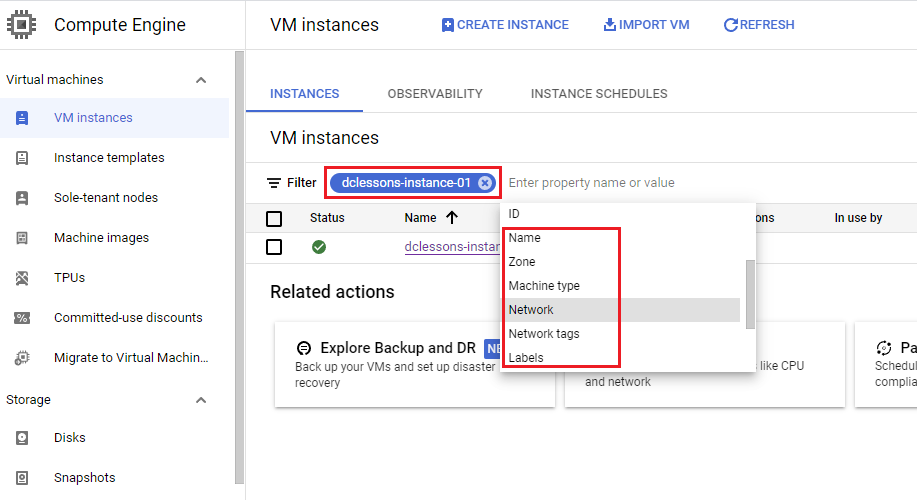
Task: Open TPUs in sidebar
Action: pyautogui.click(x=115, y=278)
